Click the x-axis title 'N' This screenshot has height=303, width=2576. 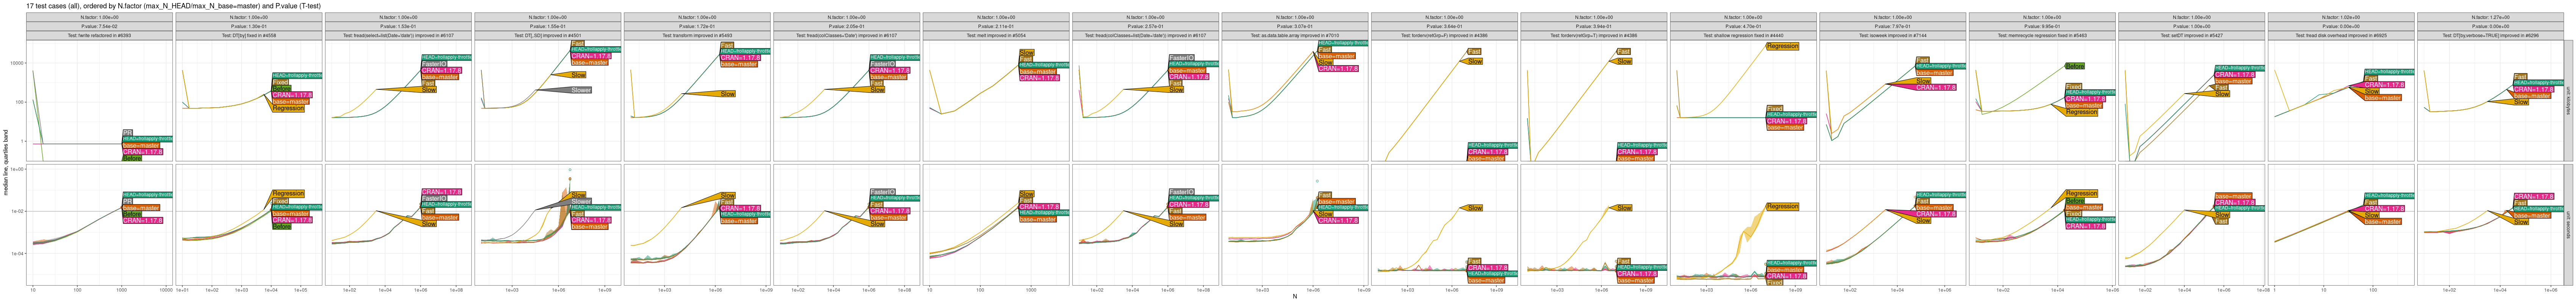click(1294, 297)
